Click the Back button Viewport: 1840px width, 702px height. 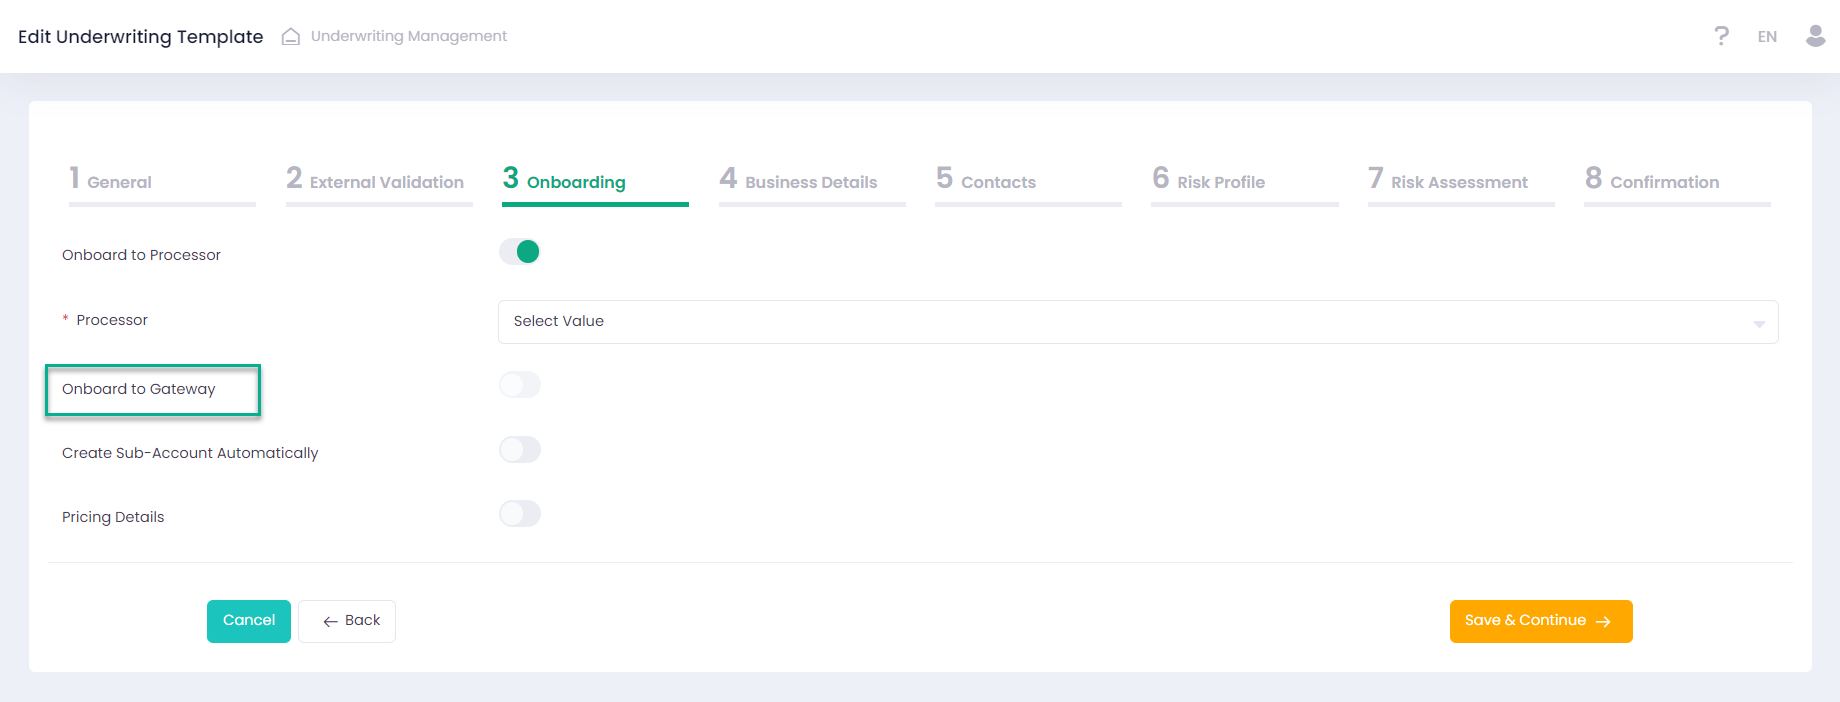347,621
